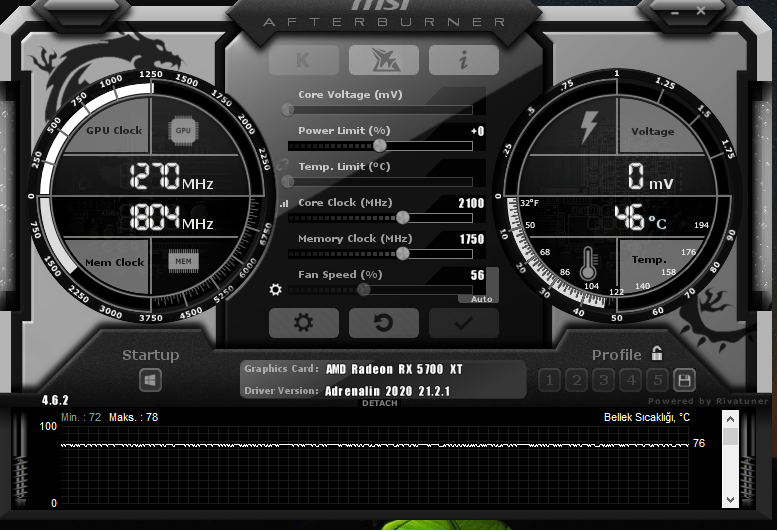This screenshot has width=778, height=531.
Task: Click the Power Limit slider handle
Action: coord(380,145)
